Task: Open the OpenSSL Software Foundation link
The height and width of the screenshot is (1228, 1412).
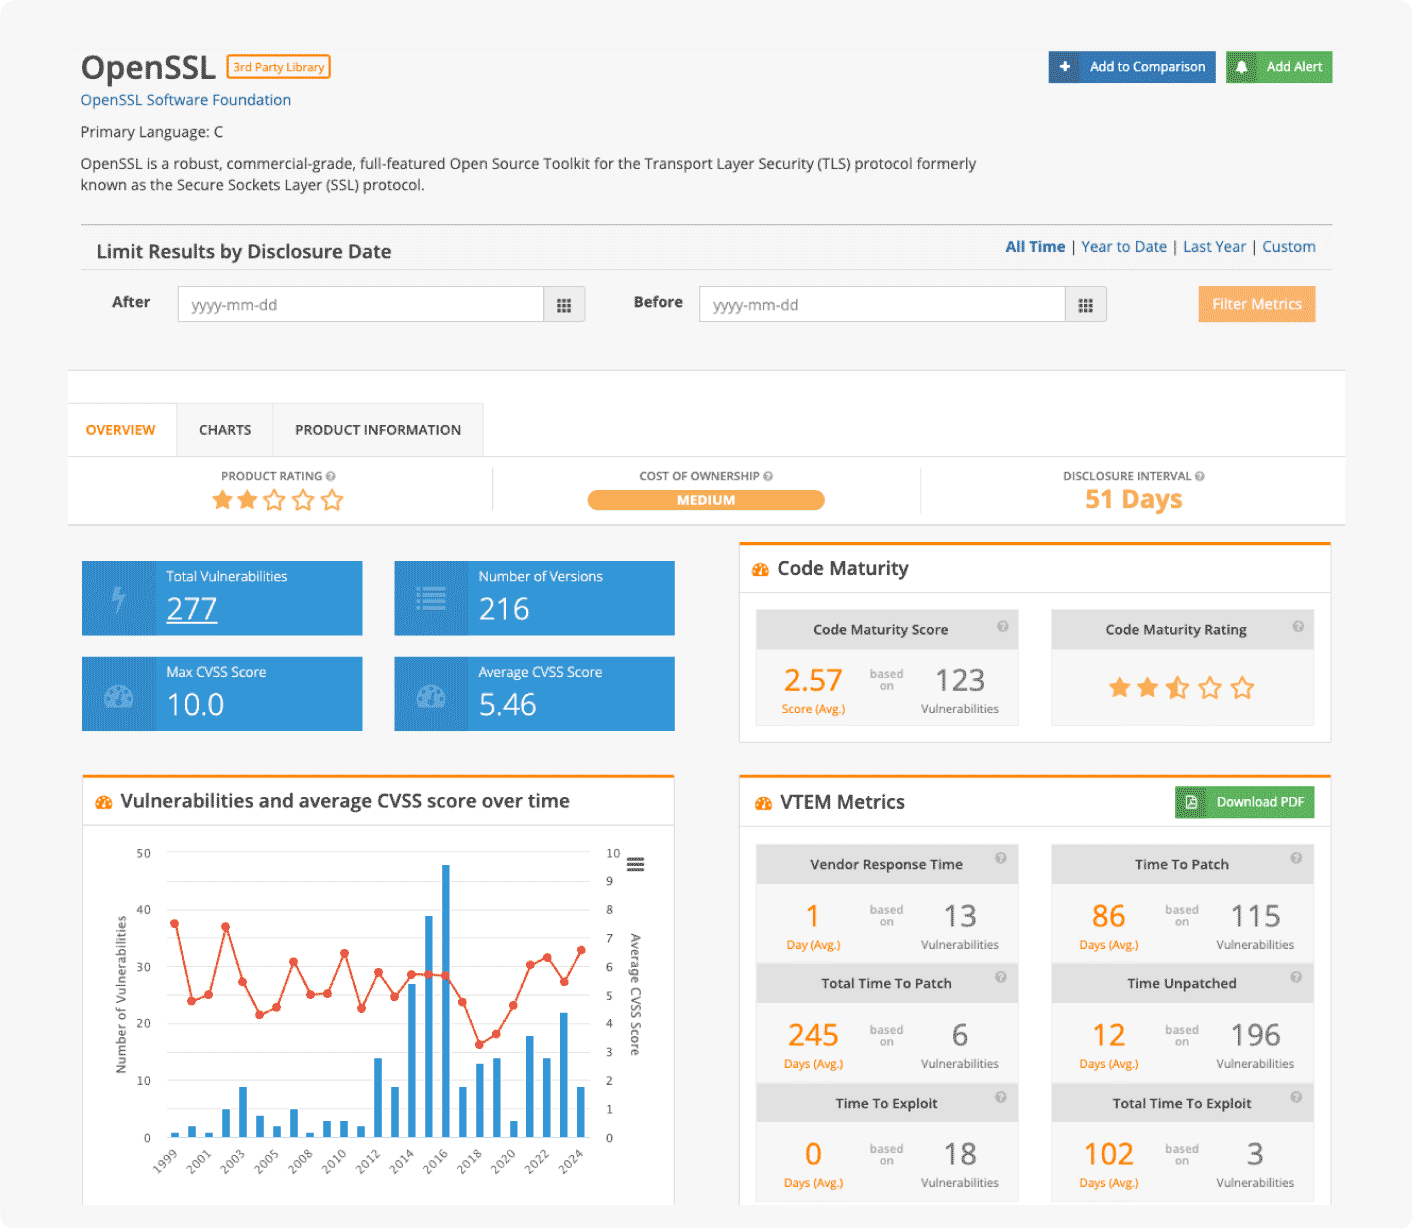Action: (x=186, y=100)
